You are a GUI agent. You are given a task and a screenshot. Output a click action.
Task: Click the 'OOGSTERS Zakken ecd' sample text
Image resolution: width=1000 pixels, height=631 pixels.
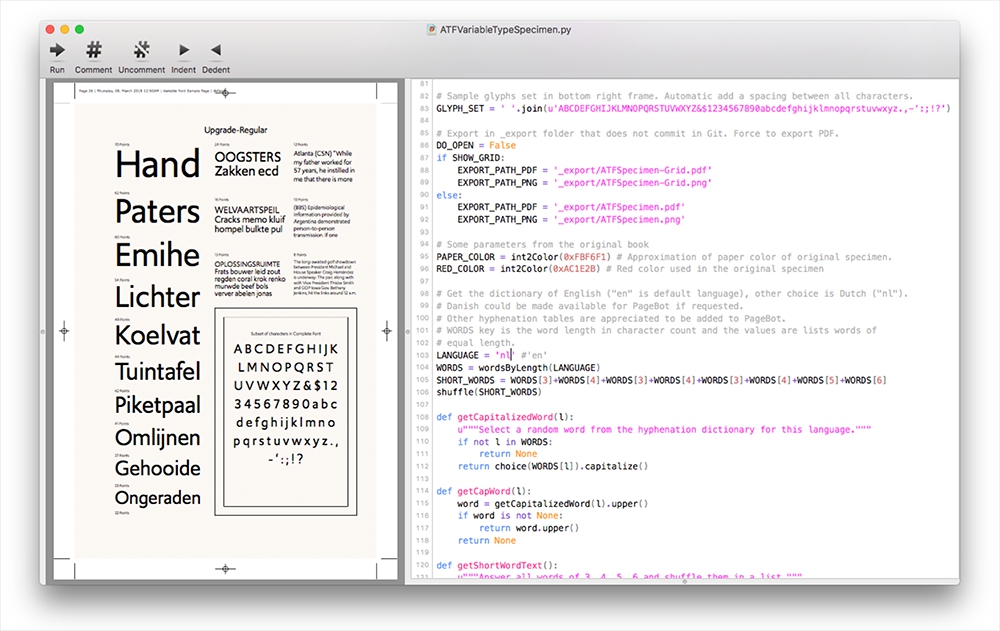pyautogui.click(x=247, y=164)
